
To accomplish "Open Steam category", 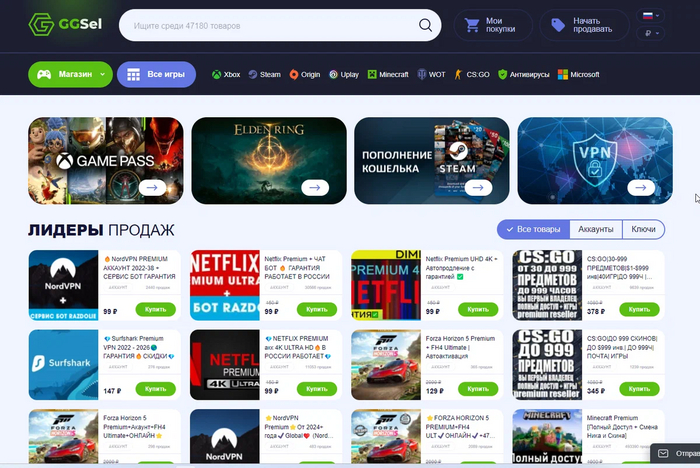I will pos(264,75).
